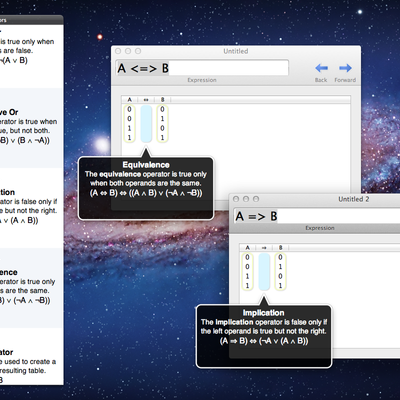Select the equivalence operator column header
400x400 pixels.
(x=146, y=99)
